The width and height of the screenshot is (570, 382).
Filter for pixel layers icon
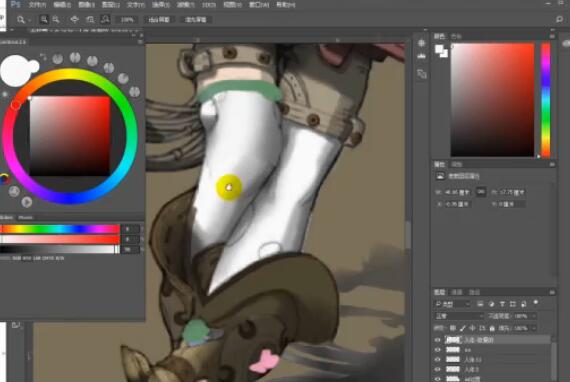pos(480,304)
